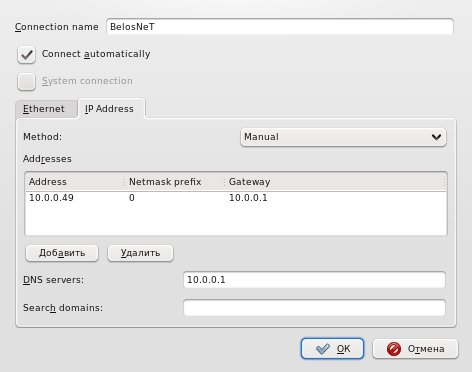
Task: Select the IP Address tab
Action: [x=111, y=109]
